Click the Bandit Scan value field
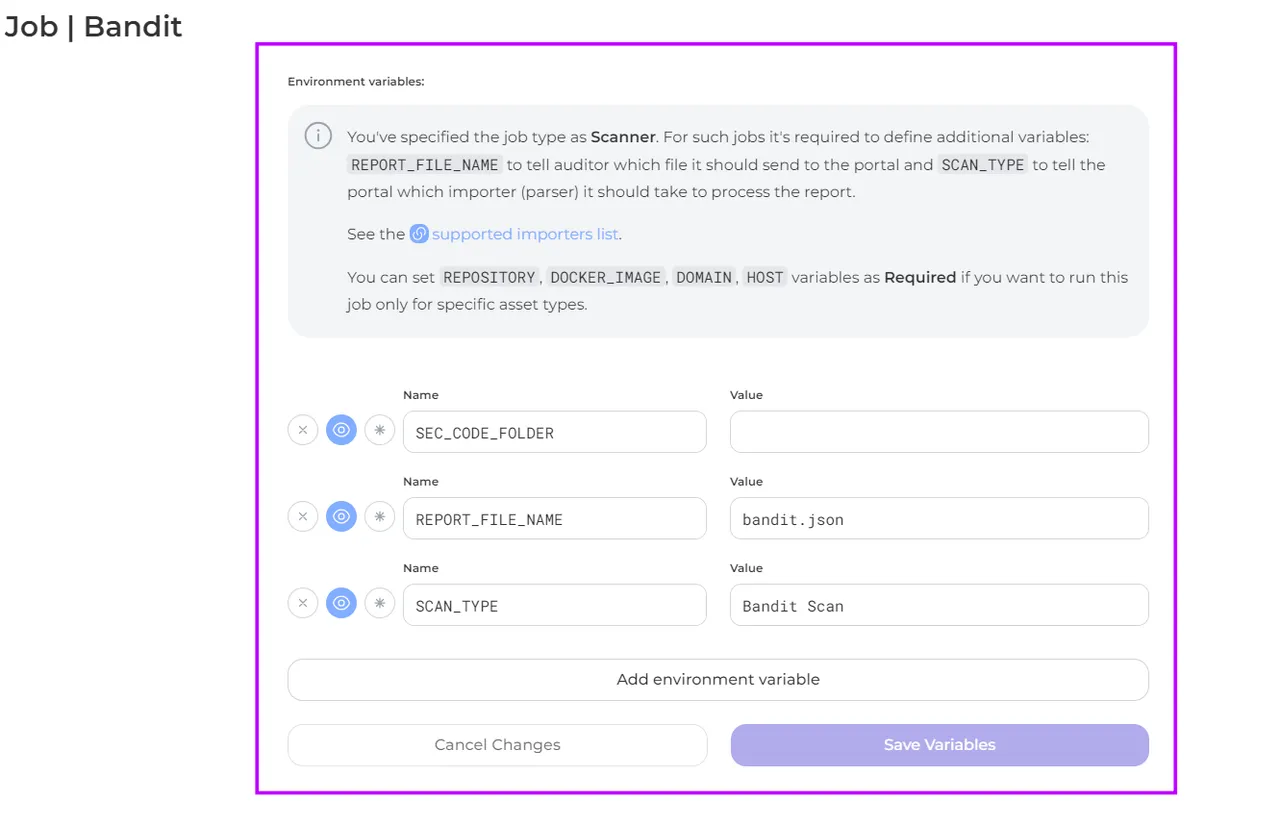Image resolution: width=1280 pixels, height=824 pixels. (x=939, y=605)
